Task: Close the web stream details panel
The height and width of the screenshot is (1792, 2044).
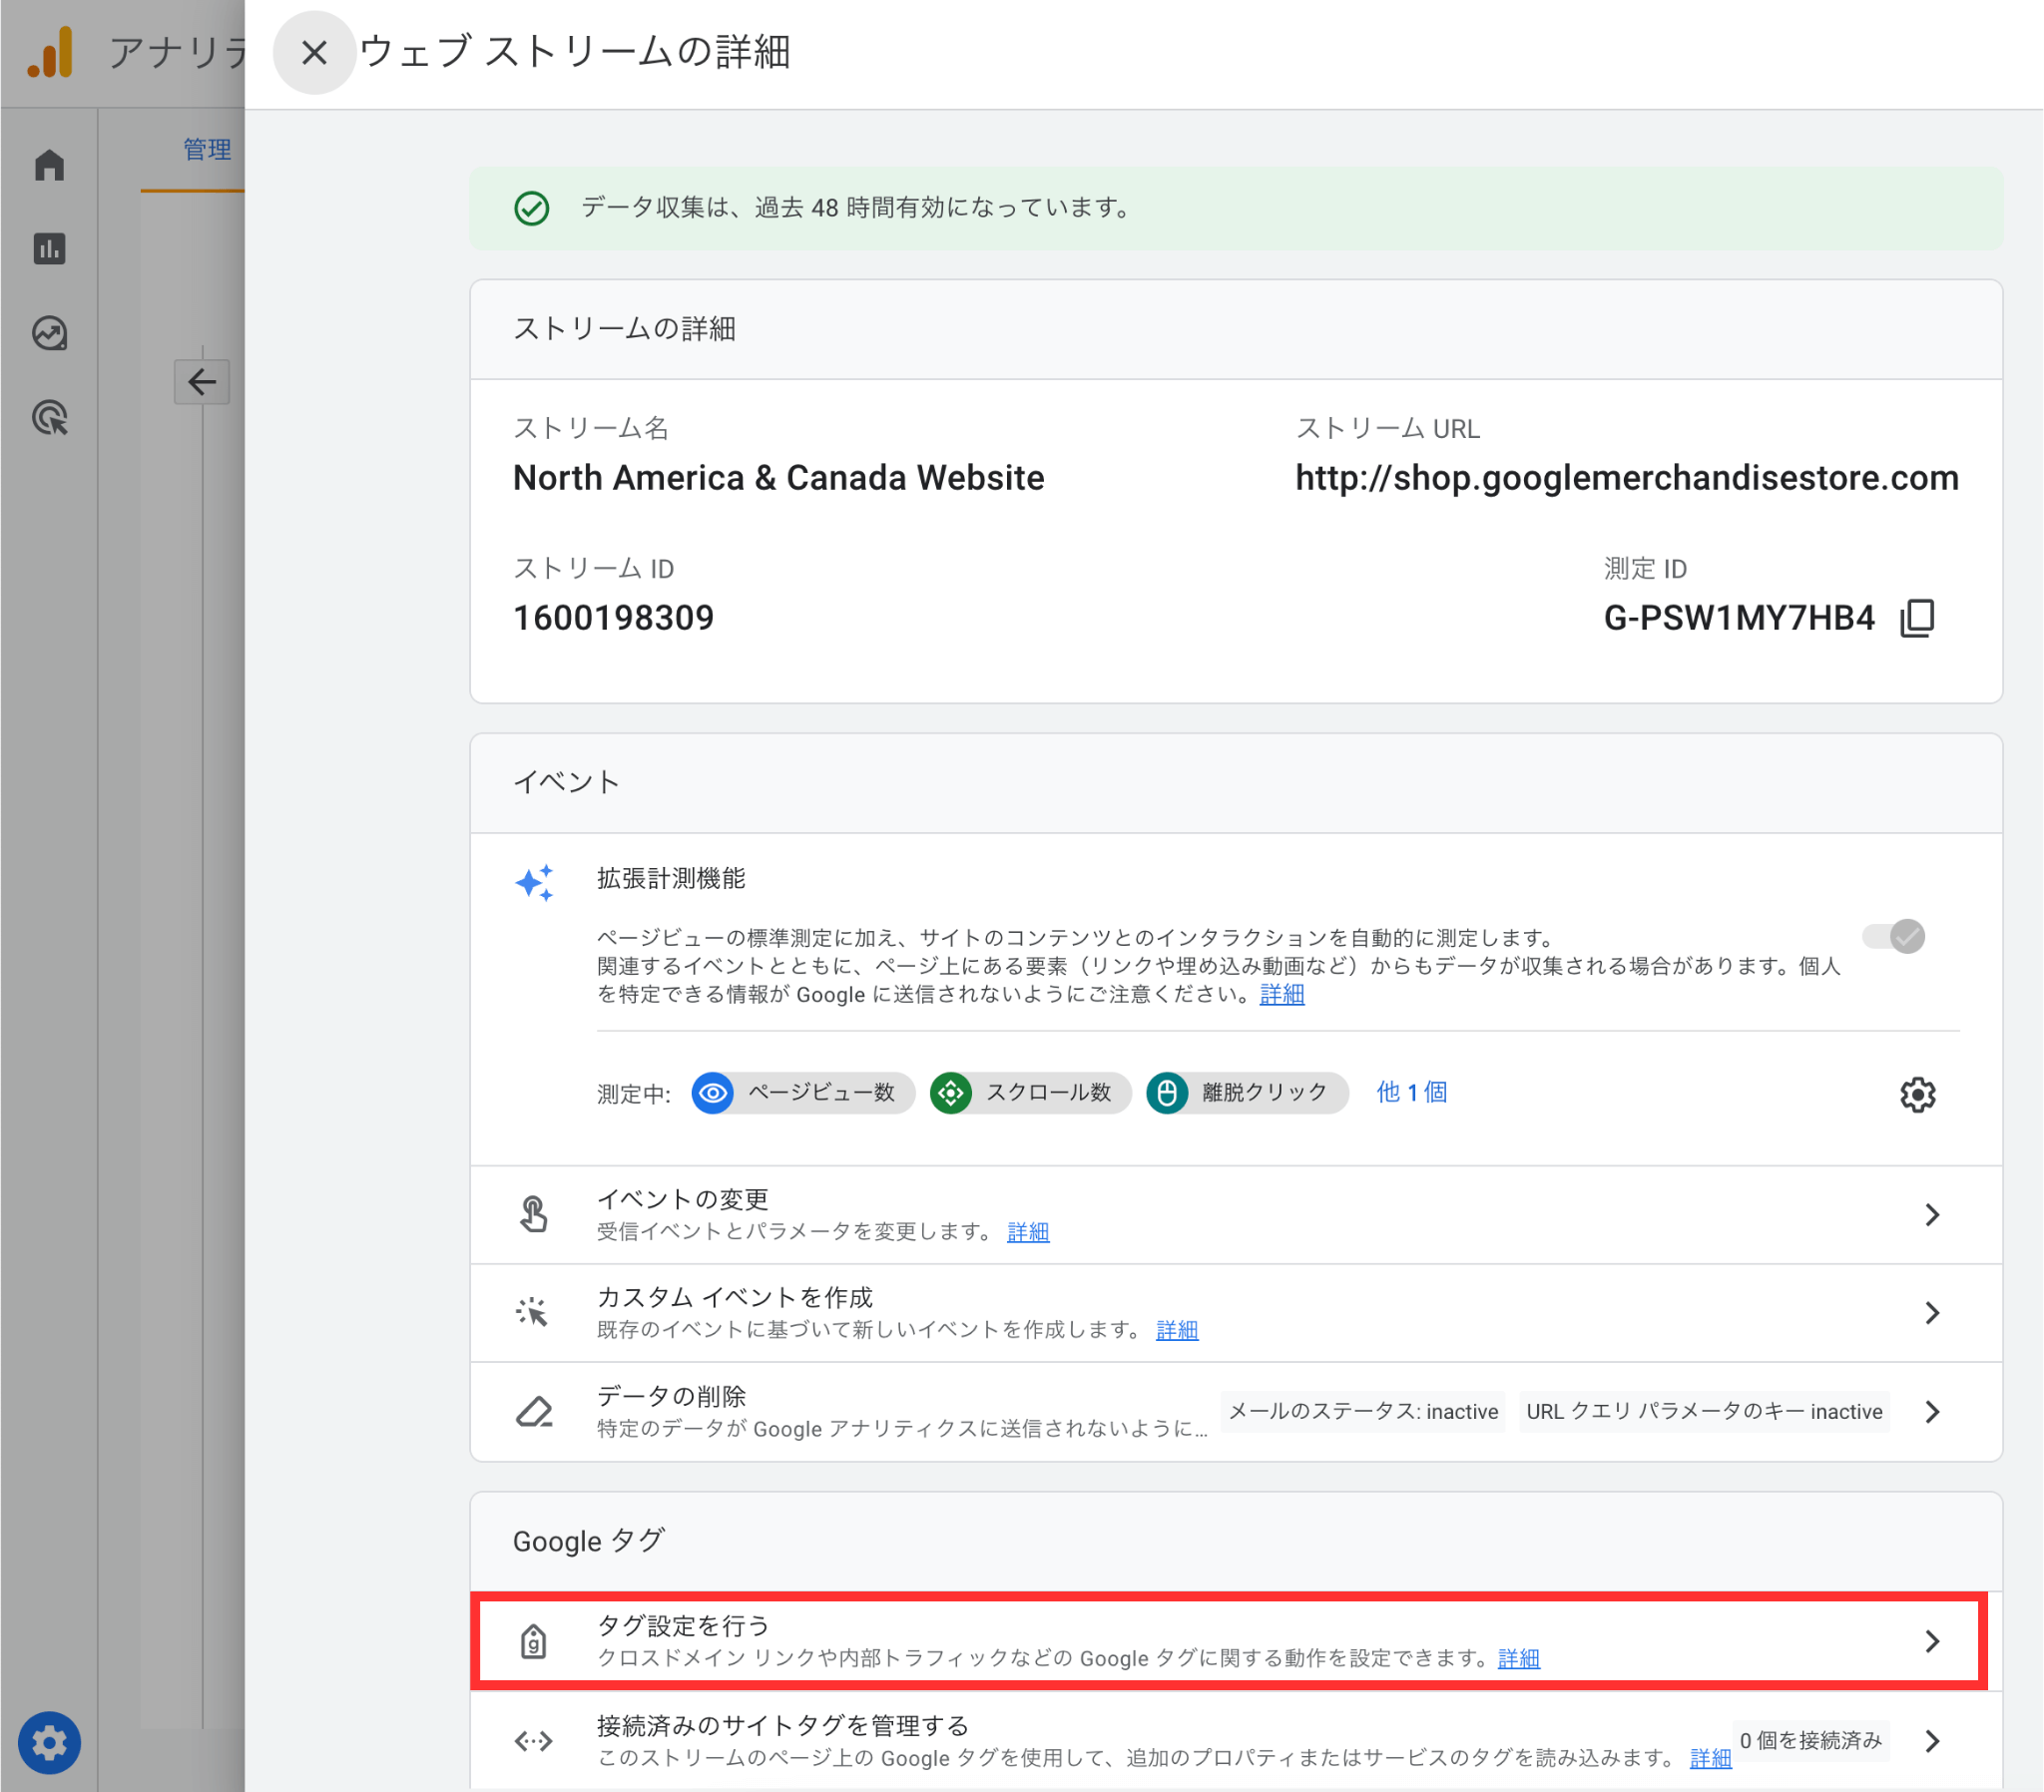Action: point(314,52)
